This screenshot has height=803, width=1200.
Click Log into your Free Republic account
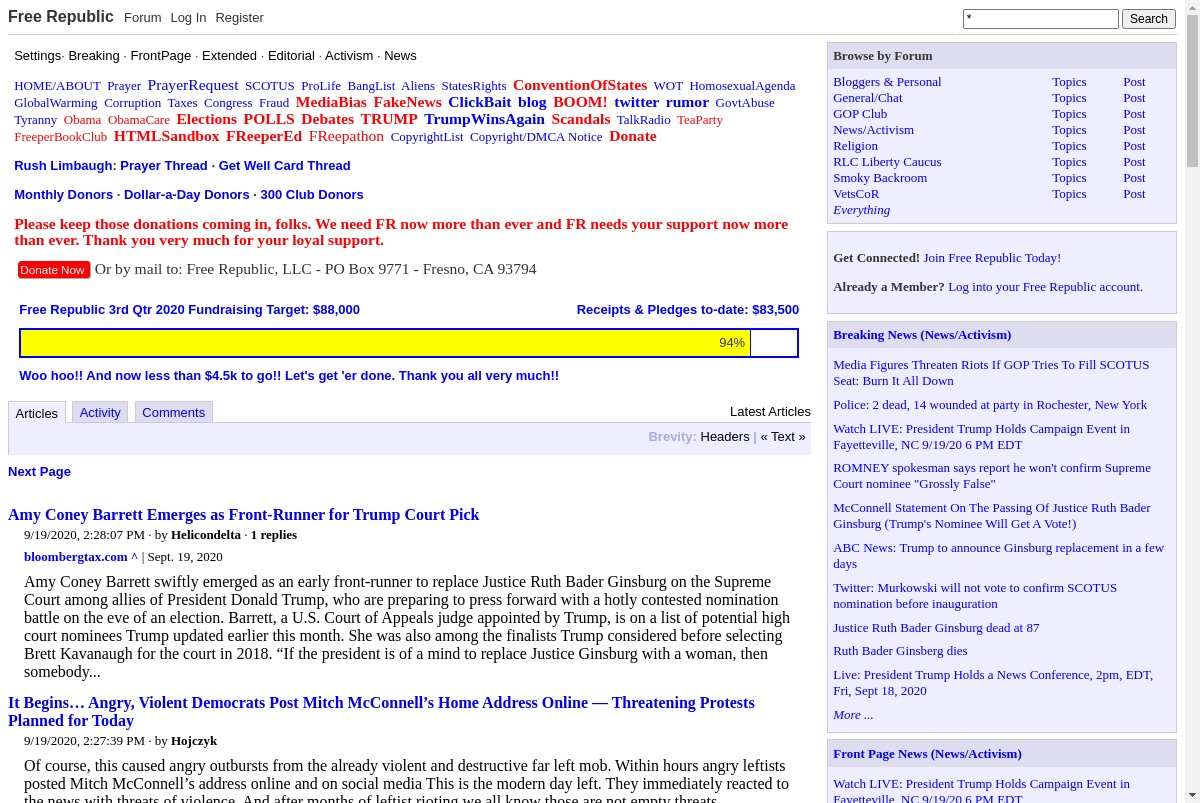[x=1045, y=287]
